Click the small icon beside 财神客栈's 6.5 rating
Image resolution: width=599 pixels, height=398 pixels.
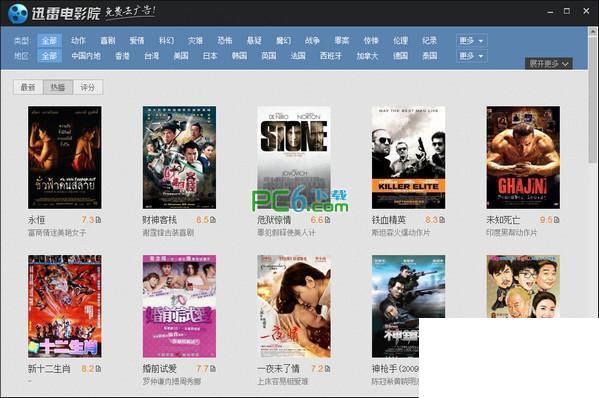(213, 220)
